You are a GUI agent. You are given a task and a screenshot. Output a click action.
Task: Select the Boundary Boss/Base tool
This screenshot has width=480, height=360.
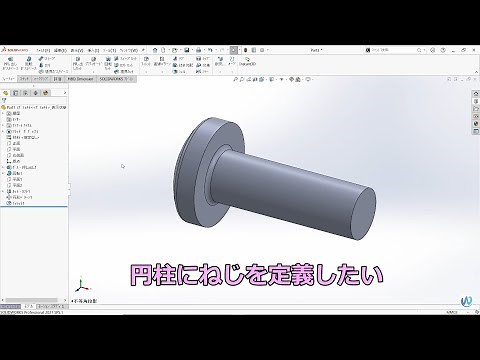tap(53, 71)
